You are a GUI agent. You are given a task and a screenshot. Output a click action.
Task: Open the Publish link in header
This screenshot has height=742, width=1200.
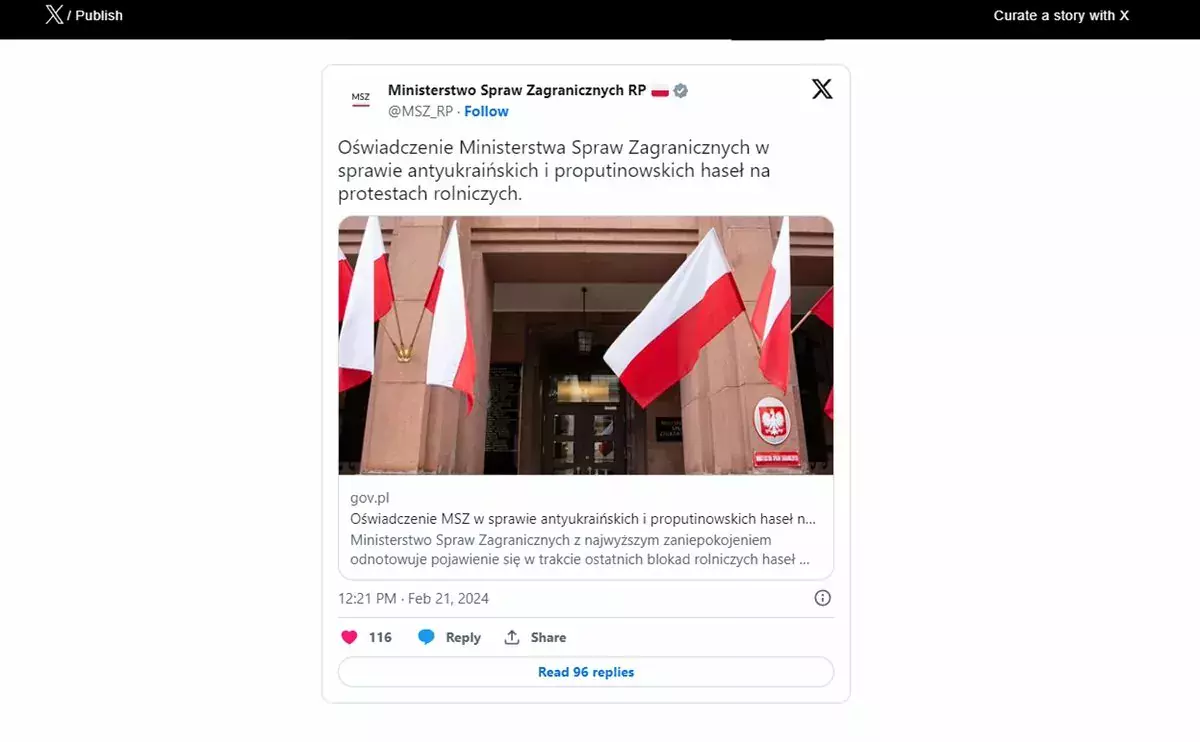point(99,15)
